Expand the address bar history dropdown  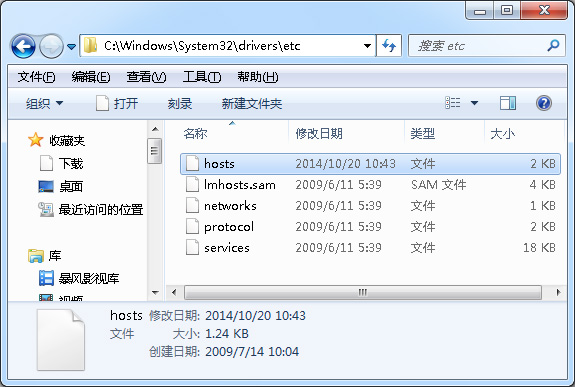click(x=367, y=46)
